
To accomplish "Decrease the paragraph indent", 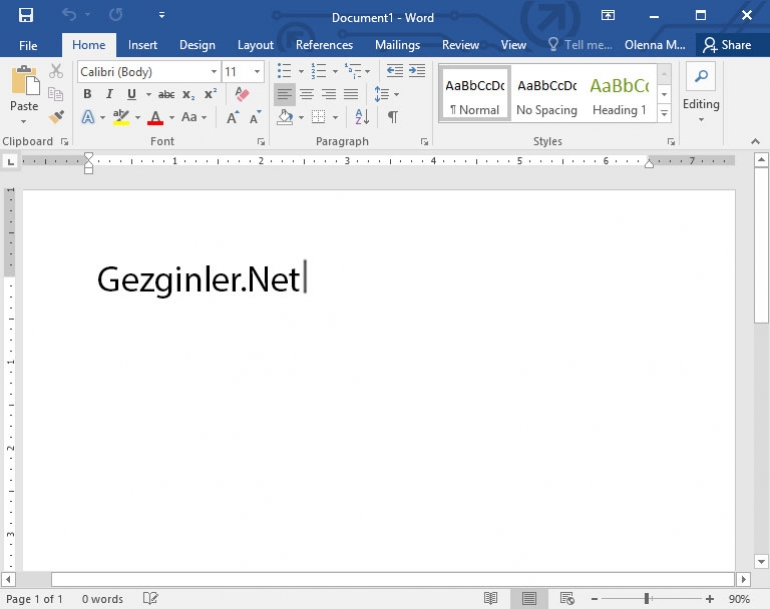I will (394, 71).
